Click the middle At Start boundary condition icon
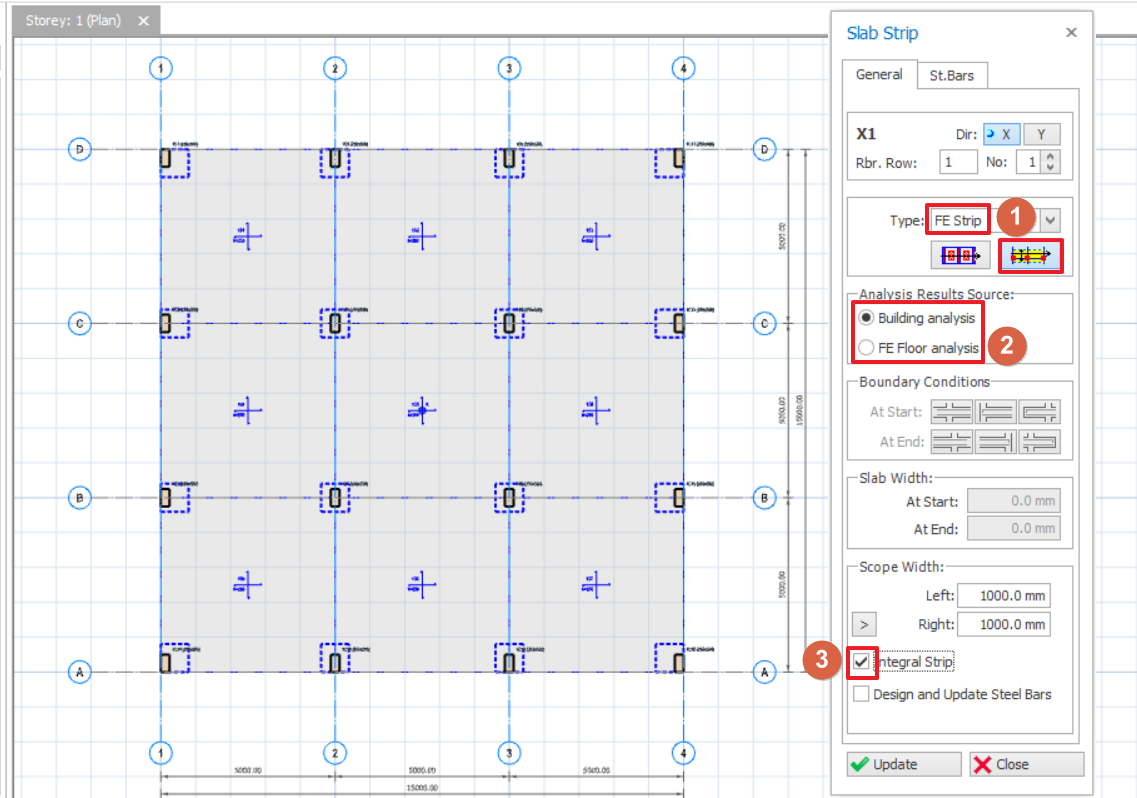Image resolution: width=1137 pixels, height=798 pixels. pos(995,412)
